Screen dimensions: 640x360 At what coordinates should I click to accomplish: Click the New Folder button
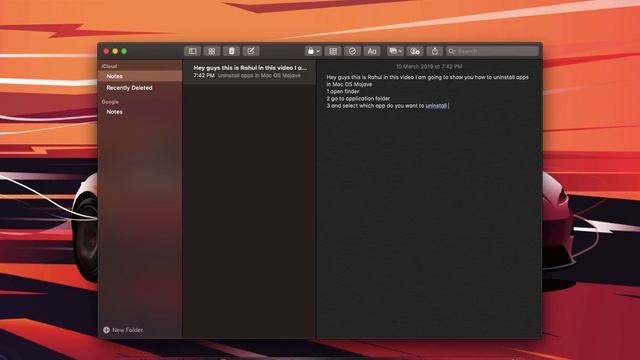pyautogui.click(x=123, y=330)
